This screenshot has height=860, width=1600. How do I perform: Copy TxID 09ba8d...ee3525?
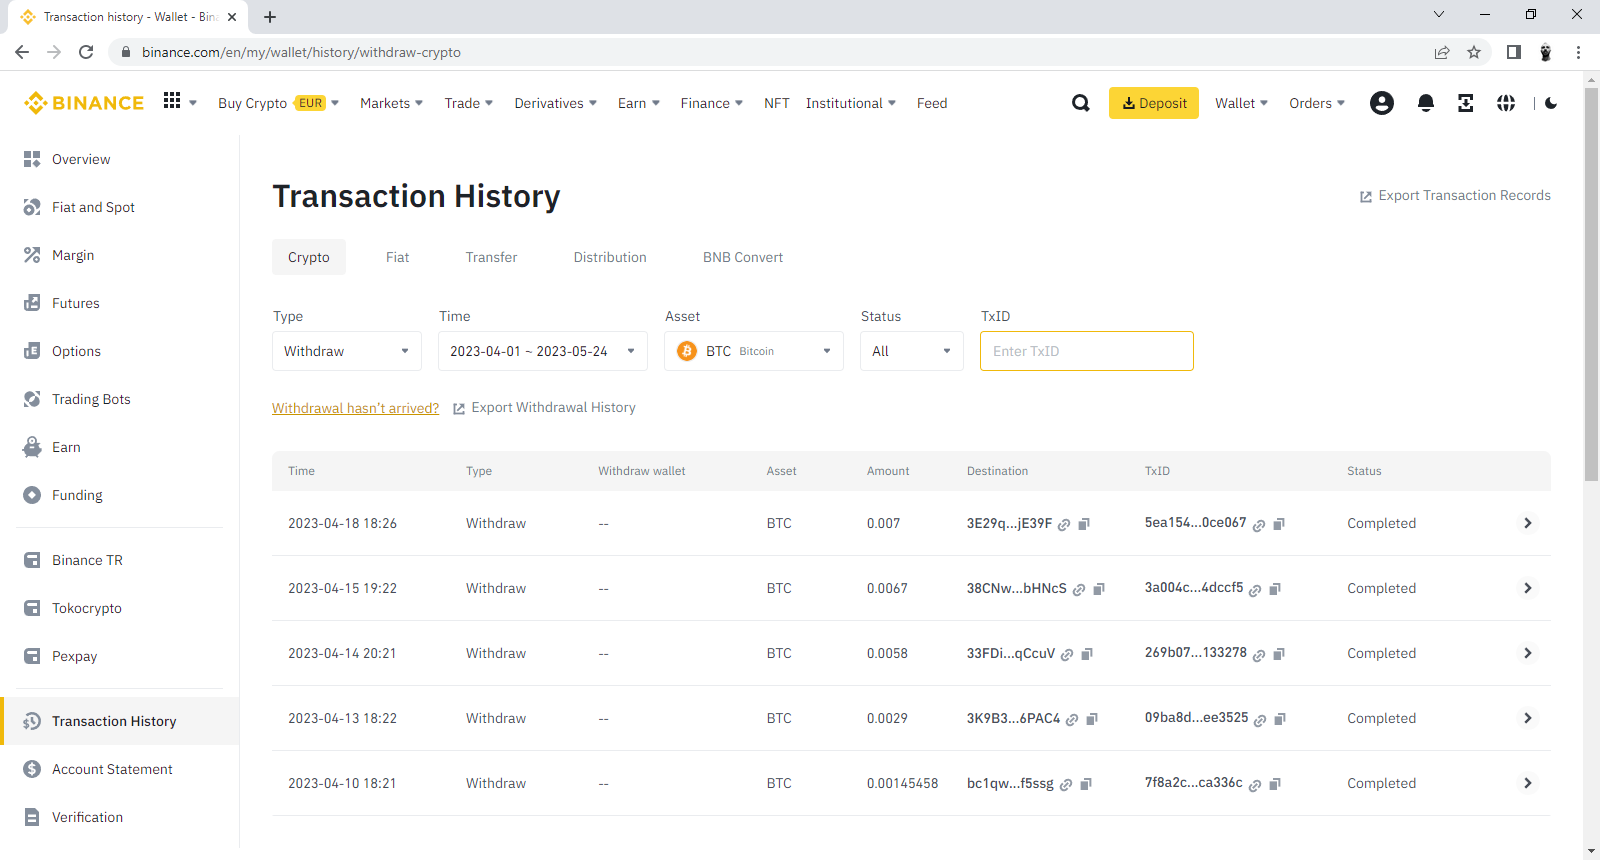(1280, 719)
